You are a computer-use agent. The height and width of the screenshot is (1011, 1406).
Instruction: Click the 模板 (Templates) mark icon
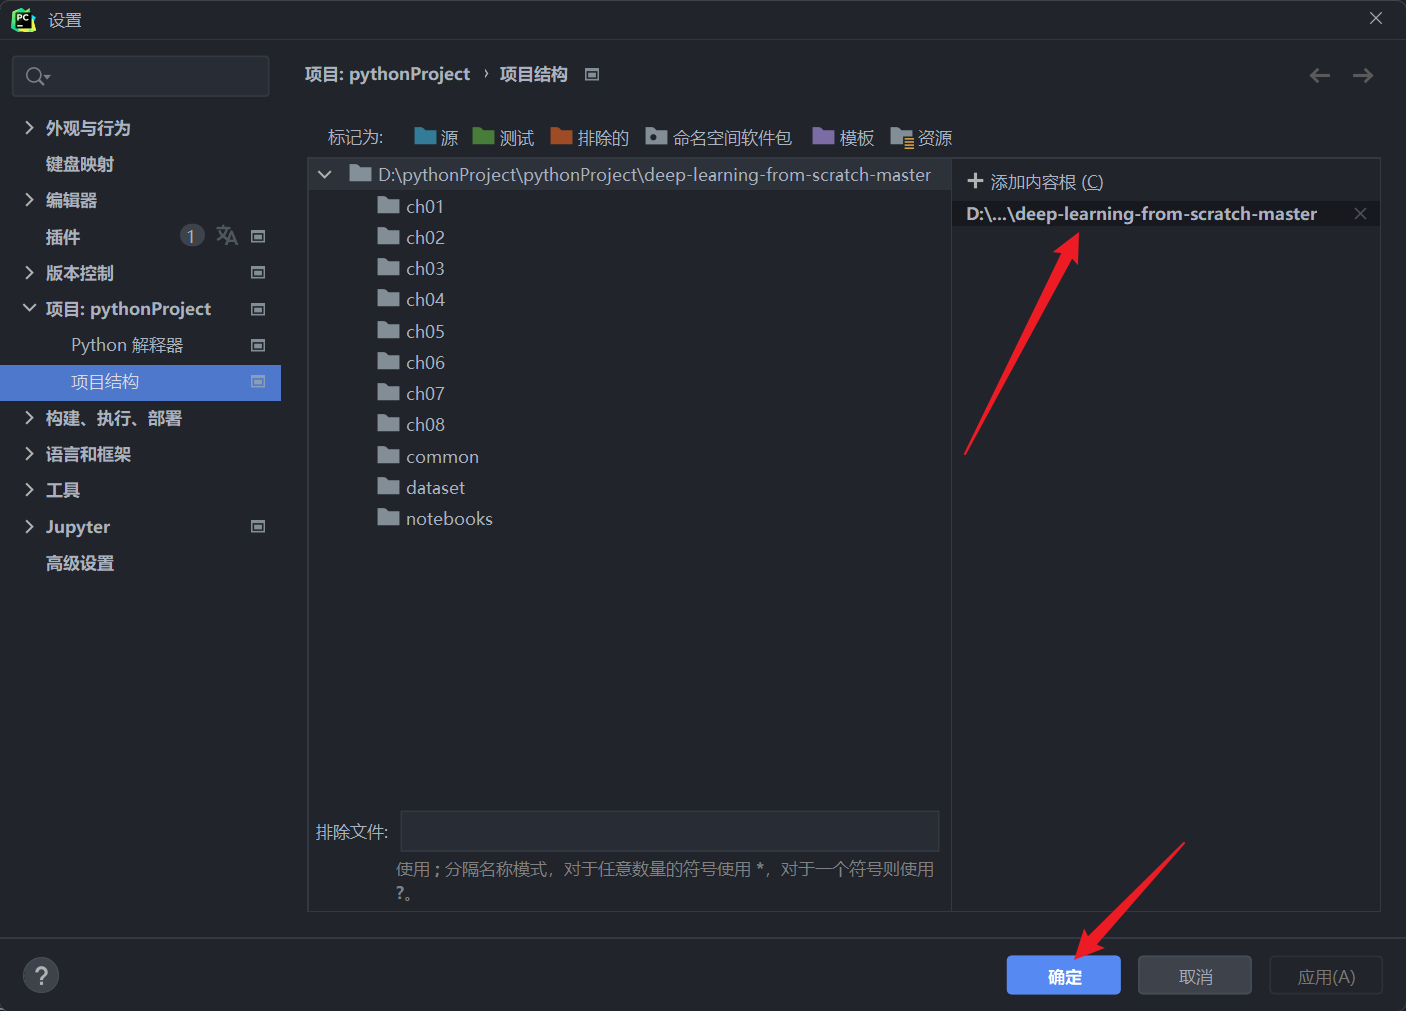click(x=823, y=136)
